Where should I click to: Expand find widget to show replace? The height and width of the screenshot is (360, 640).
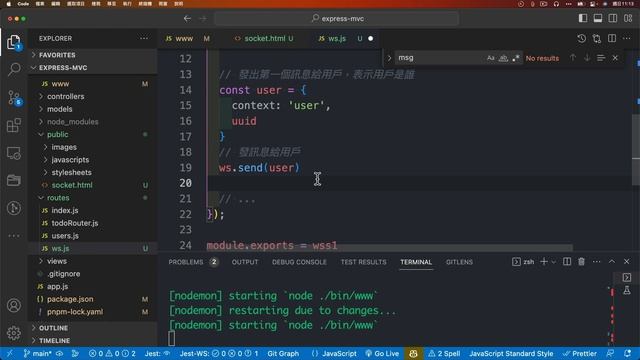point(389,58)
